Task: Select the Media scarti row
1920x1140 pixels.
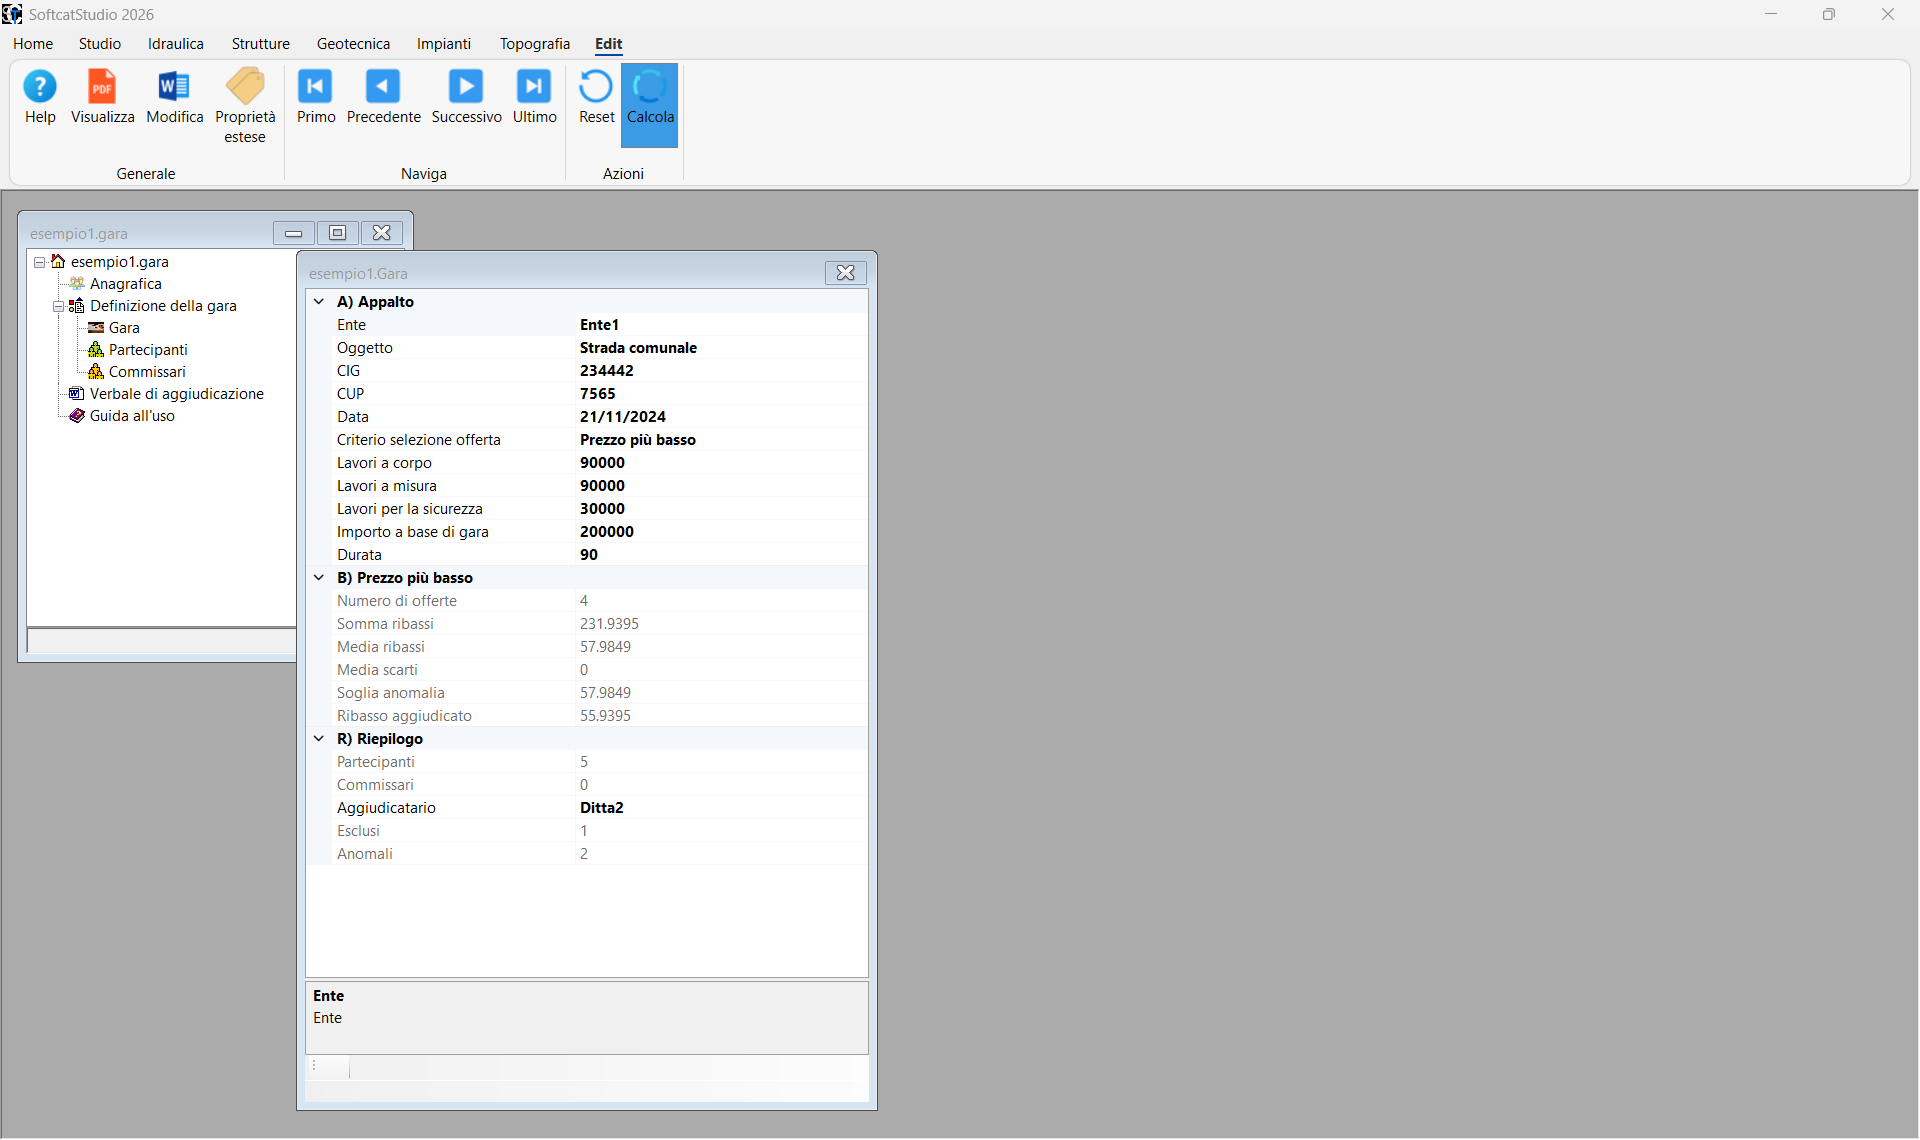Action: [599, 670]
